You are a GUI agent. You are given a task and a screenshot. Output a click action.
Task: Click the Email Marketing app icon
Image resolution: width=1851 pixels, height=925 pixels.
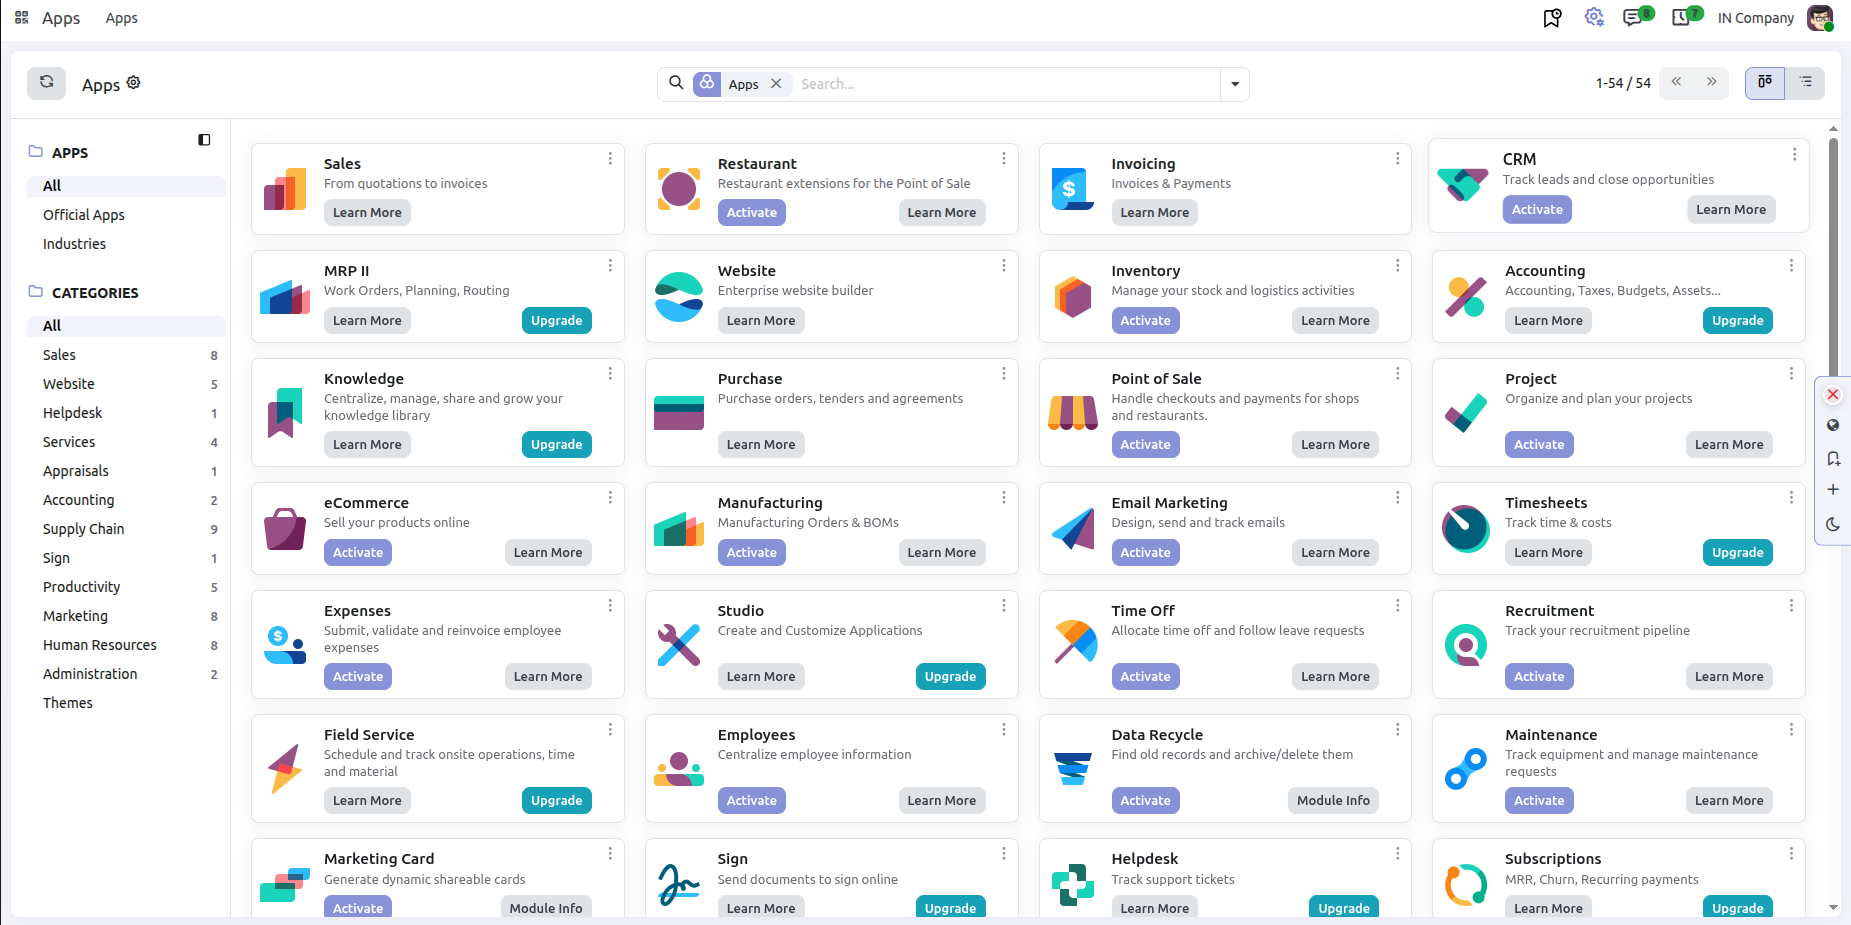pos(1073,528)
